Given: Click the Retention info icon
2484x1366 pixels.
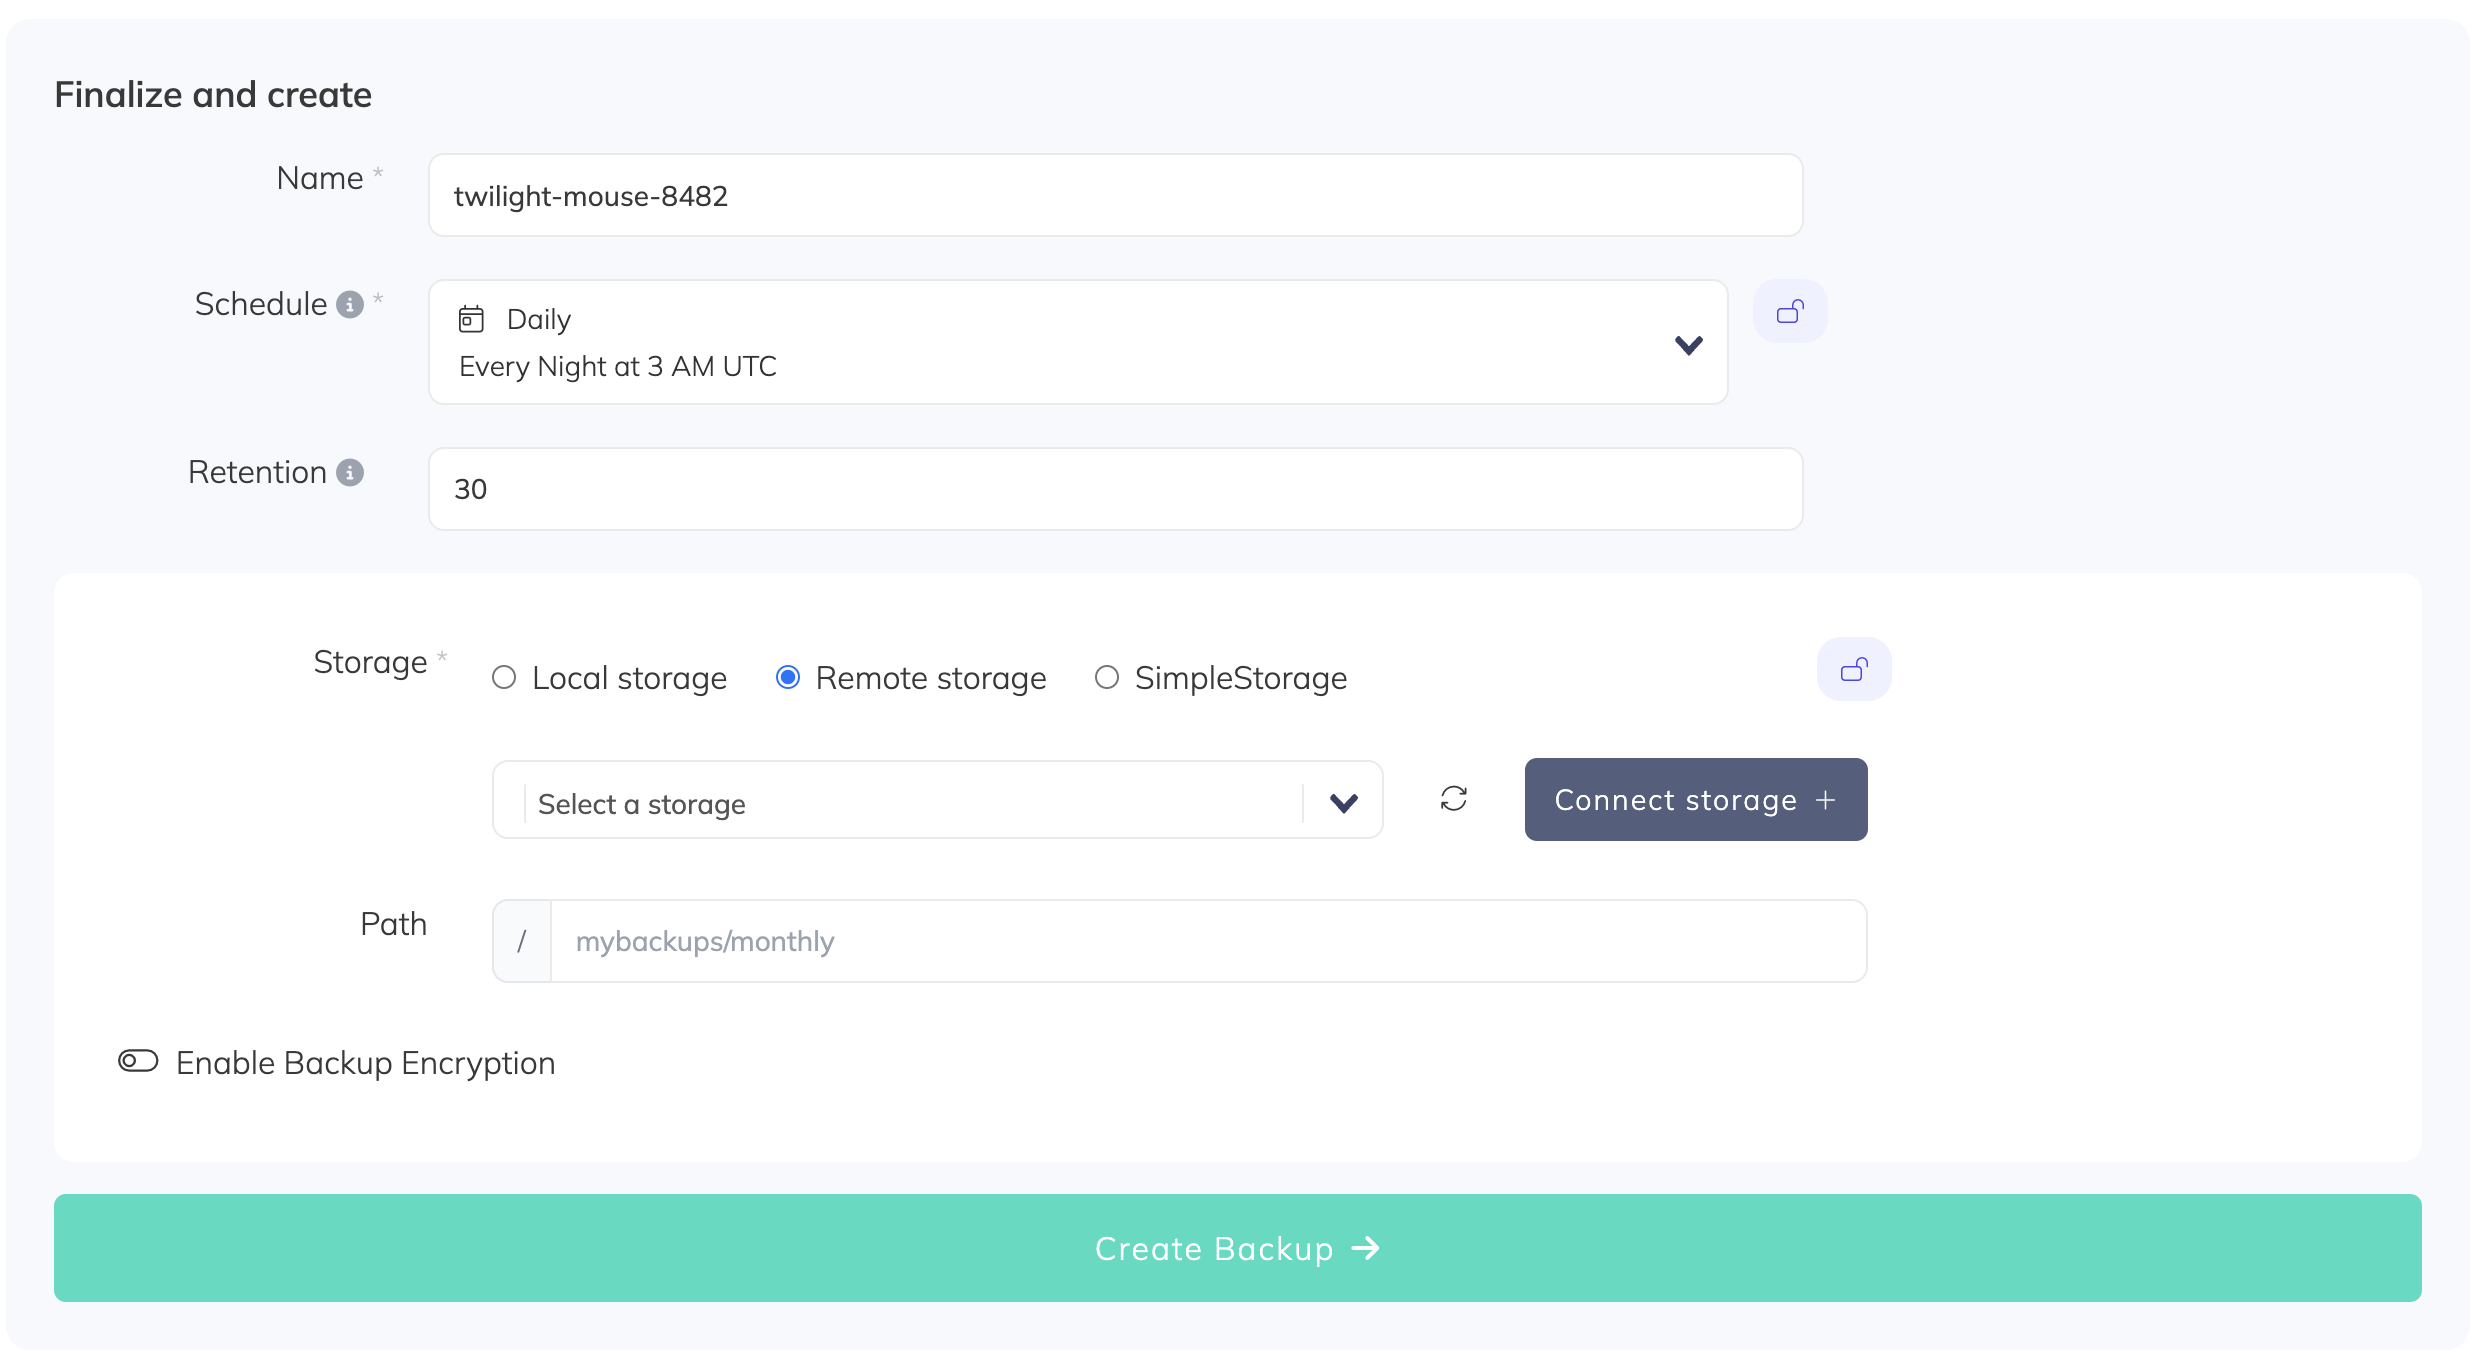Looking at the screenshot, I should point(350,472).
